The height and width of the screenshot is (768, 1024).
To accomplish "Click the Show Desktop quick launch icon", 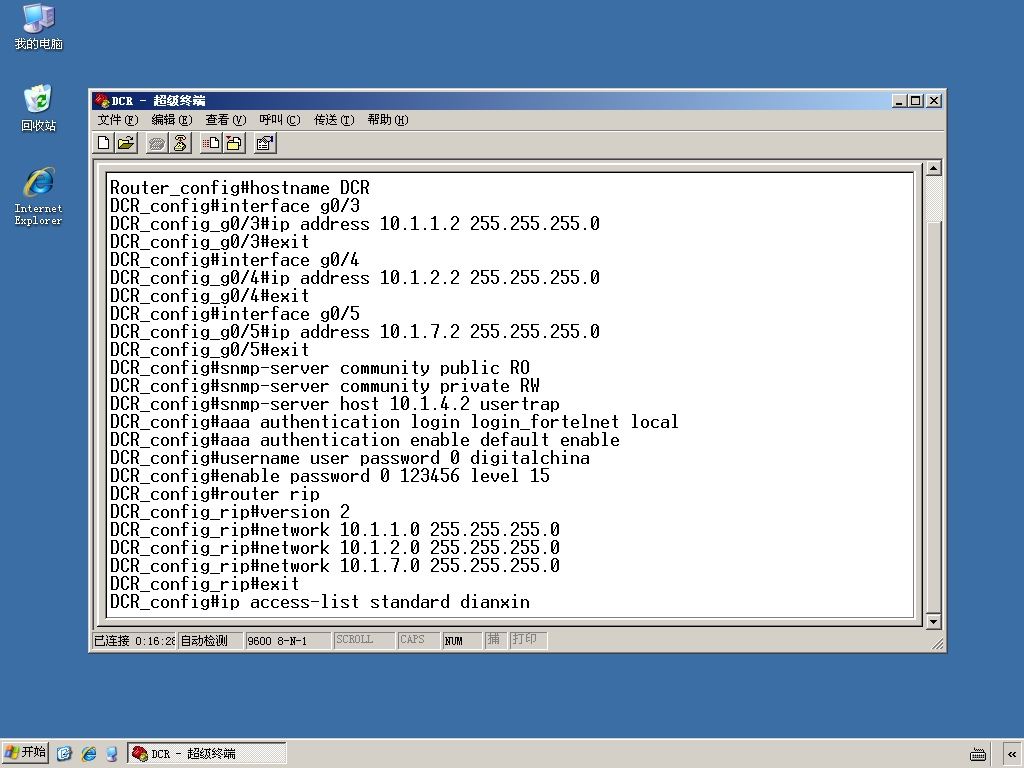I will click(112, 754).
